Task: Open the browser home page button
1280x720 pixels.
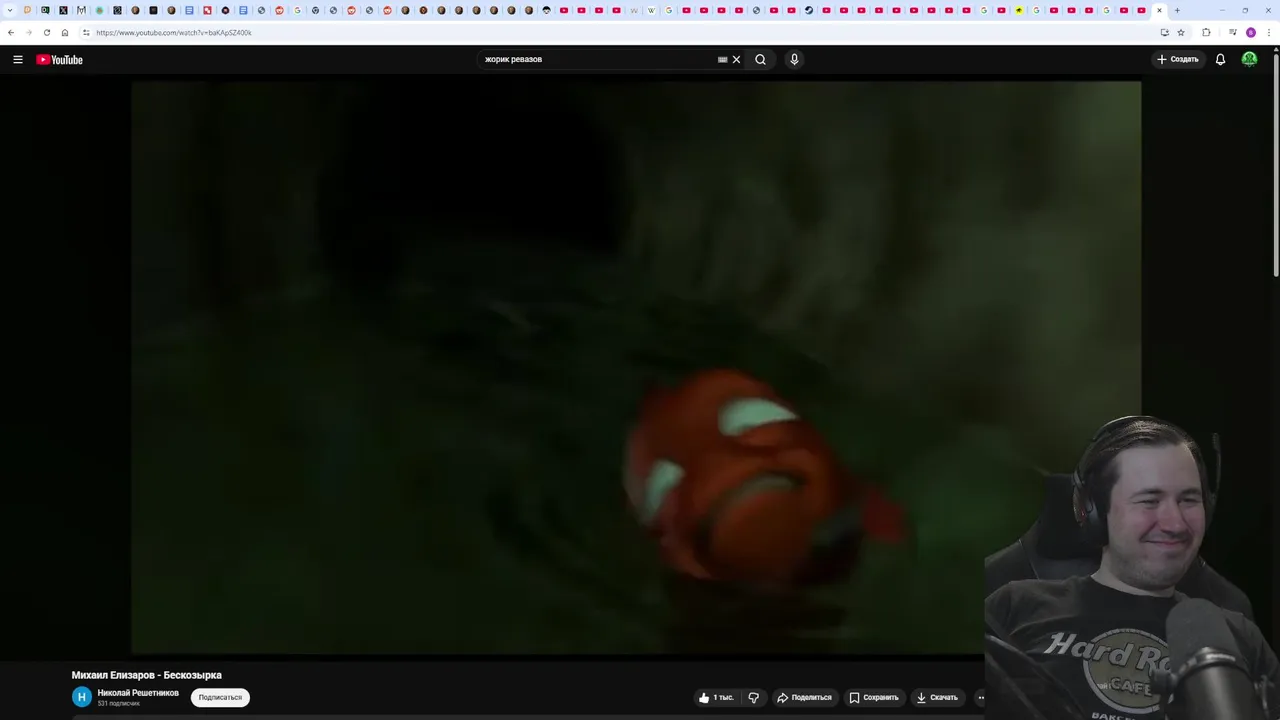Action: [x=65, y=33]
